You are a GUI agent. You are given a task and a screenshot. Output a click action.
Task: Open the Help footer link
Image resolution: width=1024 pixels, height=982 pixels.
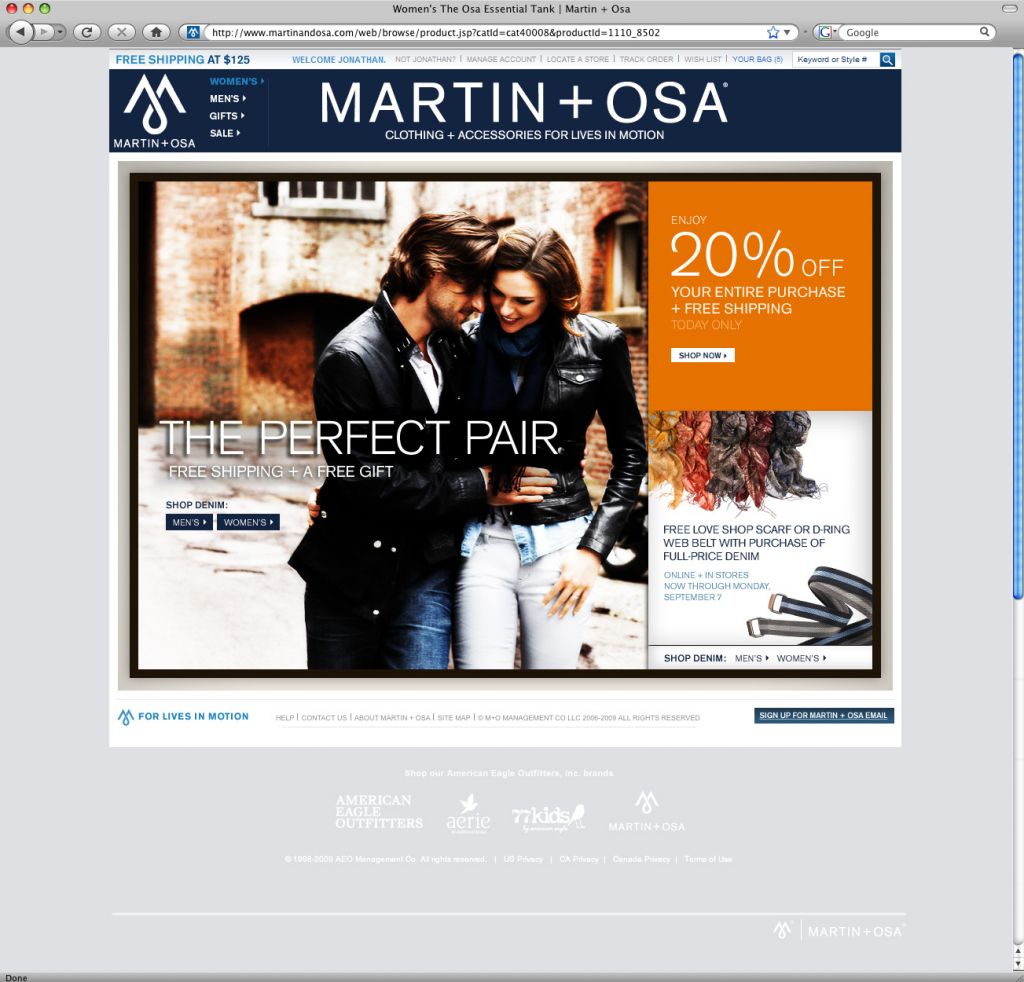click(x=285, y=718)
